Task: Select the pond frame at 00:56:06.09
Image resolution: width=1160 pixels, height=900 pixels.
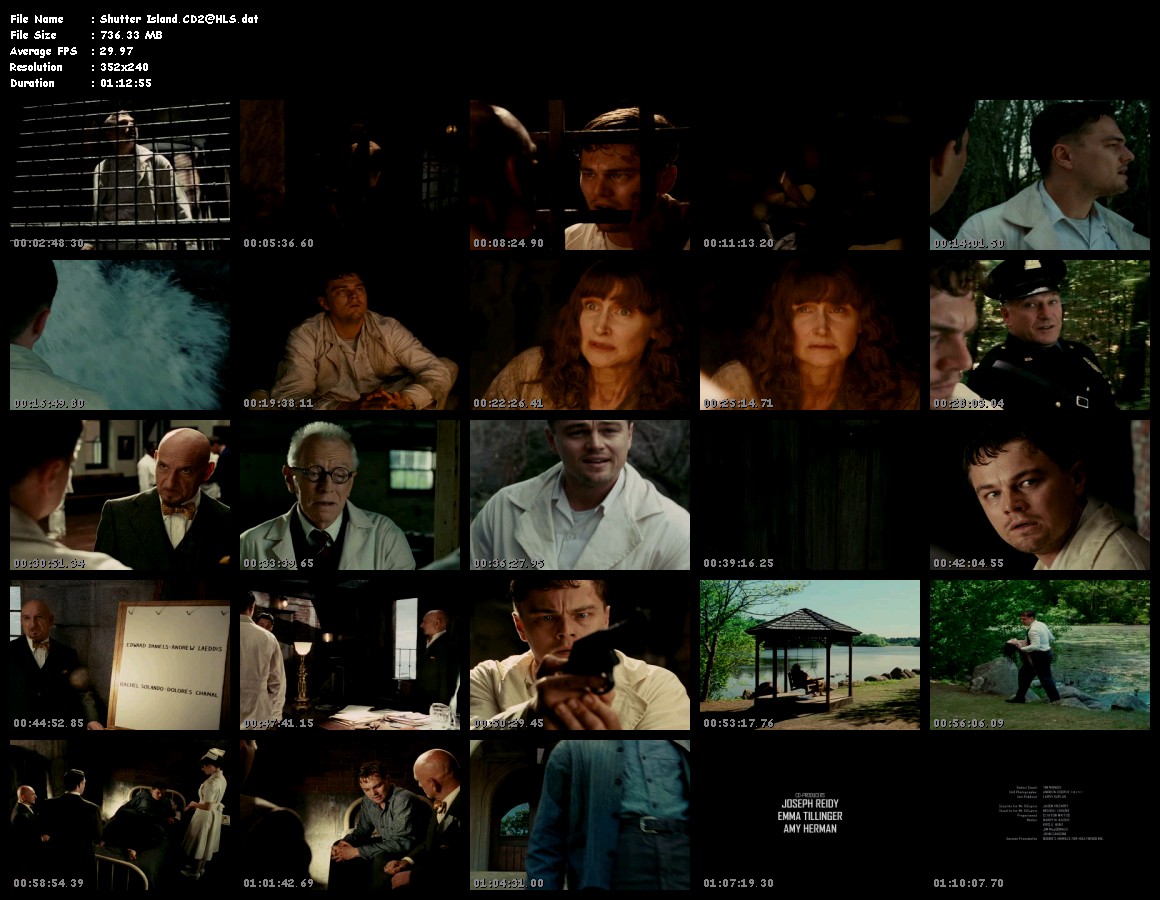Action: (x=1040, y=655)
